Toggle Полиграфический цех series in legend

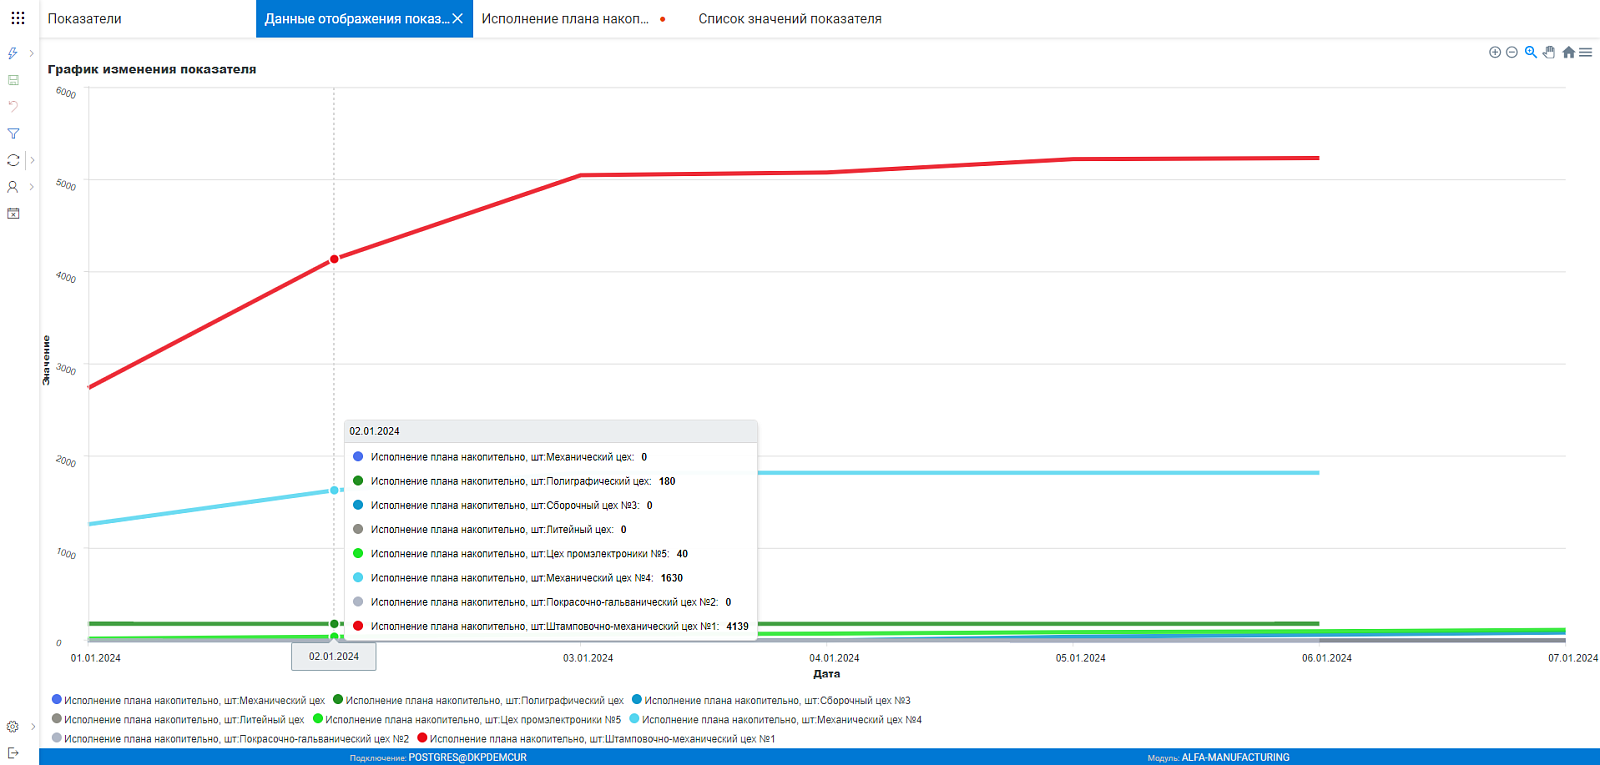(478, 700)
